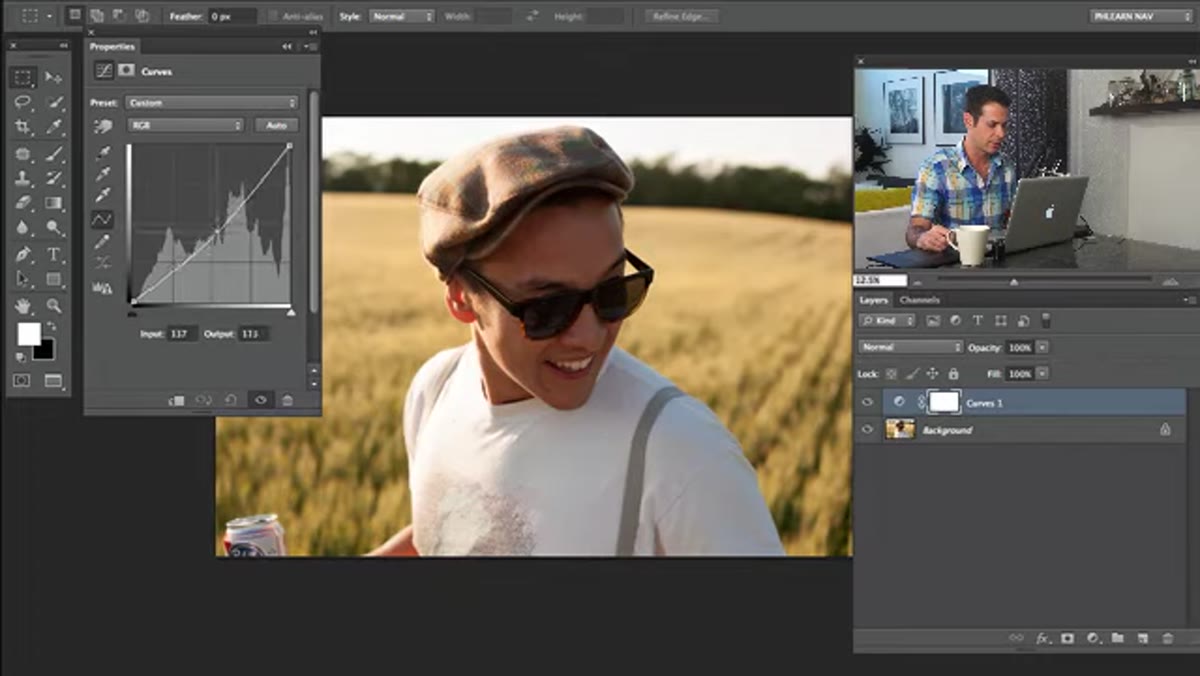Click the histogram clipping warning icon
The width and height of the screenshot is (1200, 676).
point(102,287)
